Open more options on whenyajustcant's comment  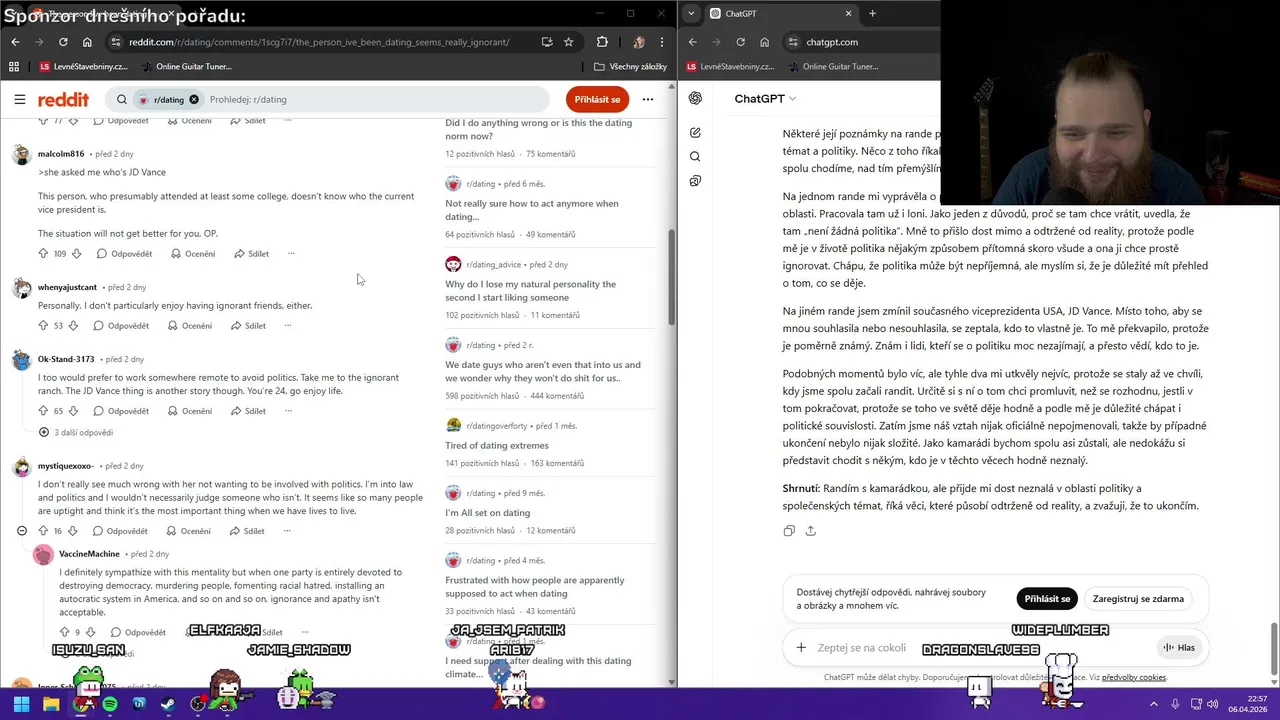(x=287, y=325)
